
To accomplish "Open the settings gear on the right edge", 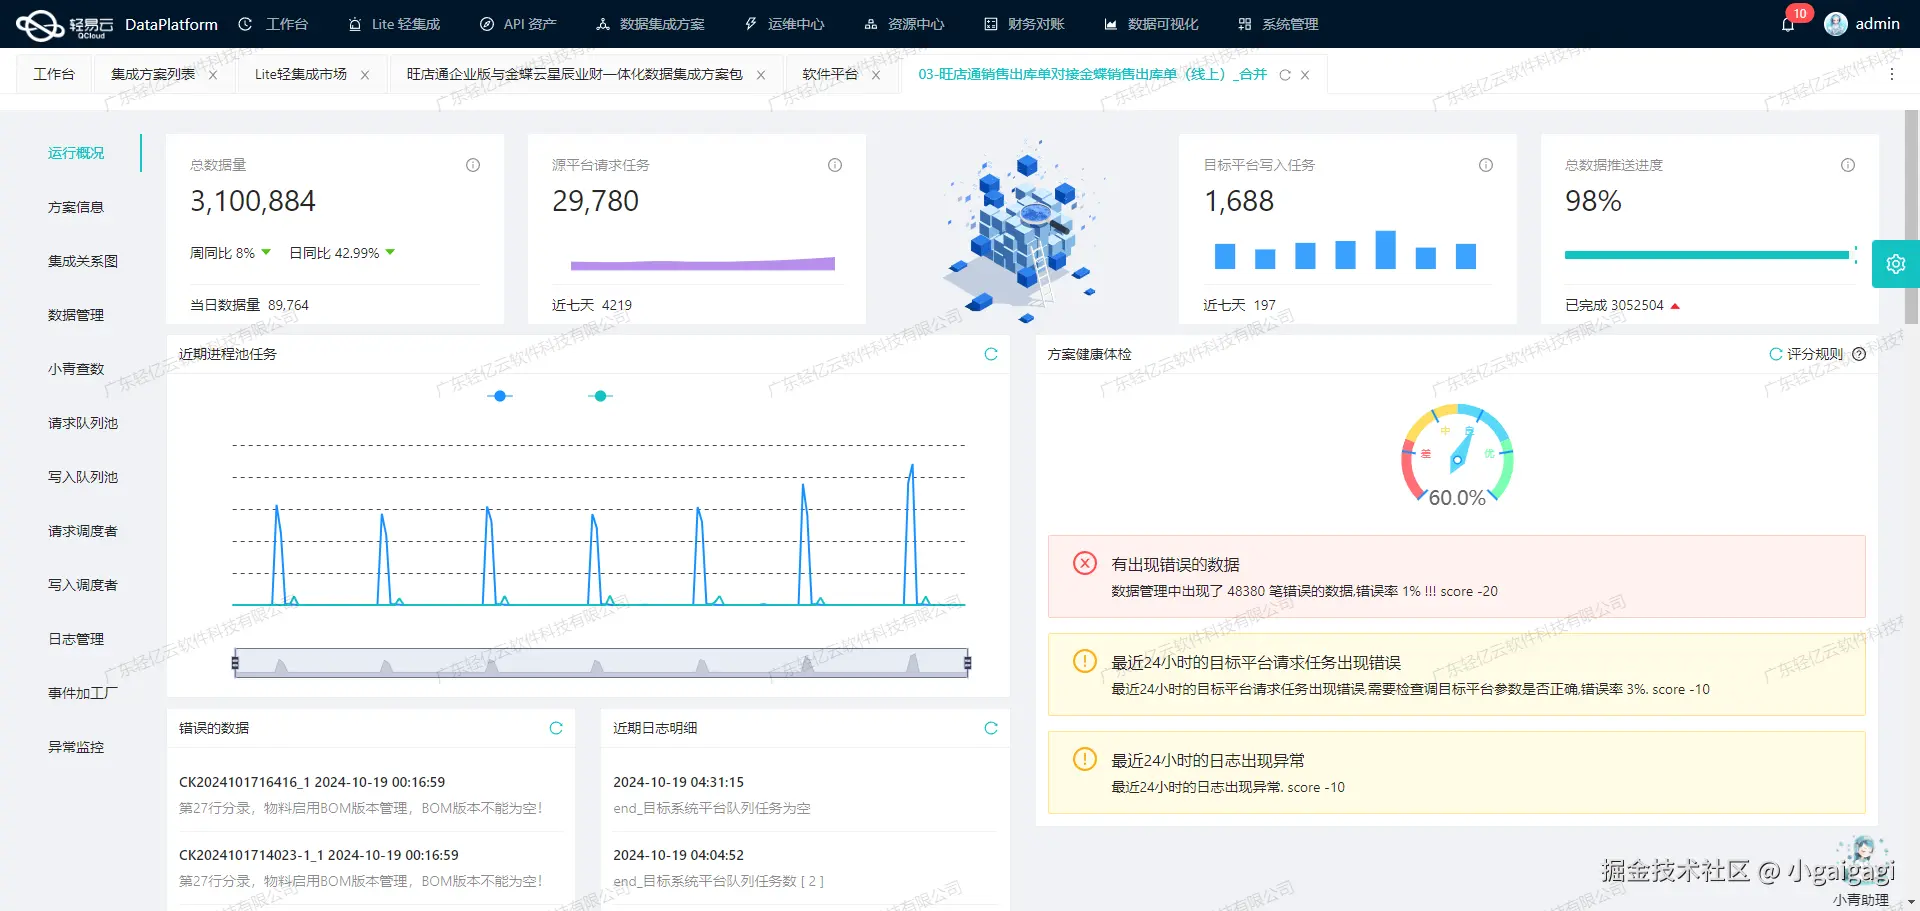I will point(1895,263).
